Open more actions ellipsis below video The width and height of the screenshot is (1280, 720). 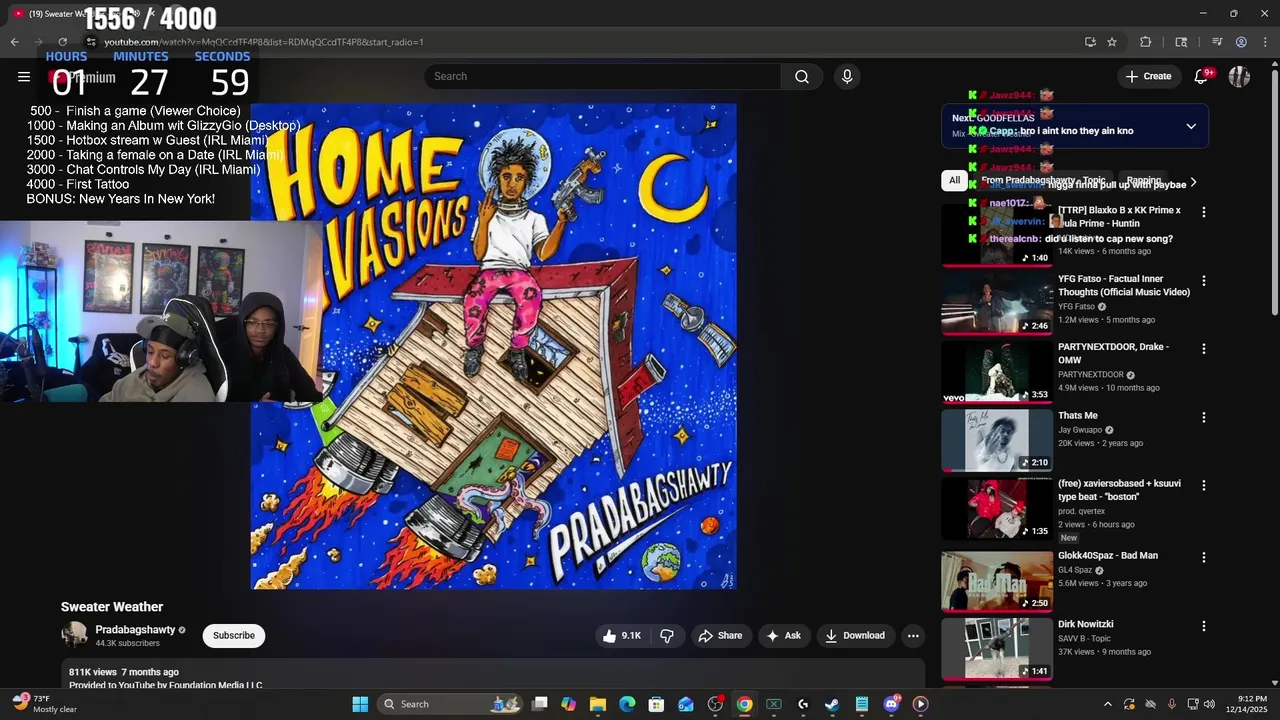(x=912, y=636)
